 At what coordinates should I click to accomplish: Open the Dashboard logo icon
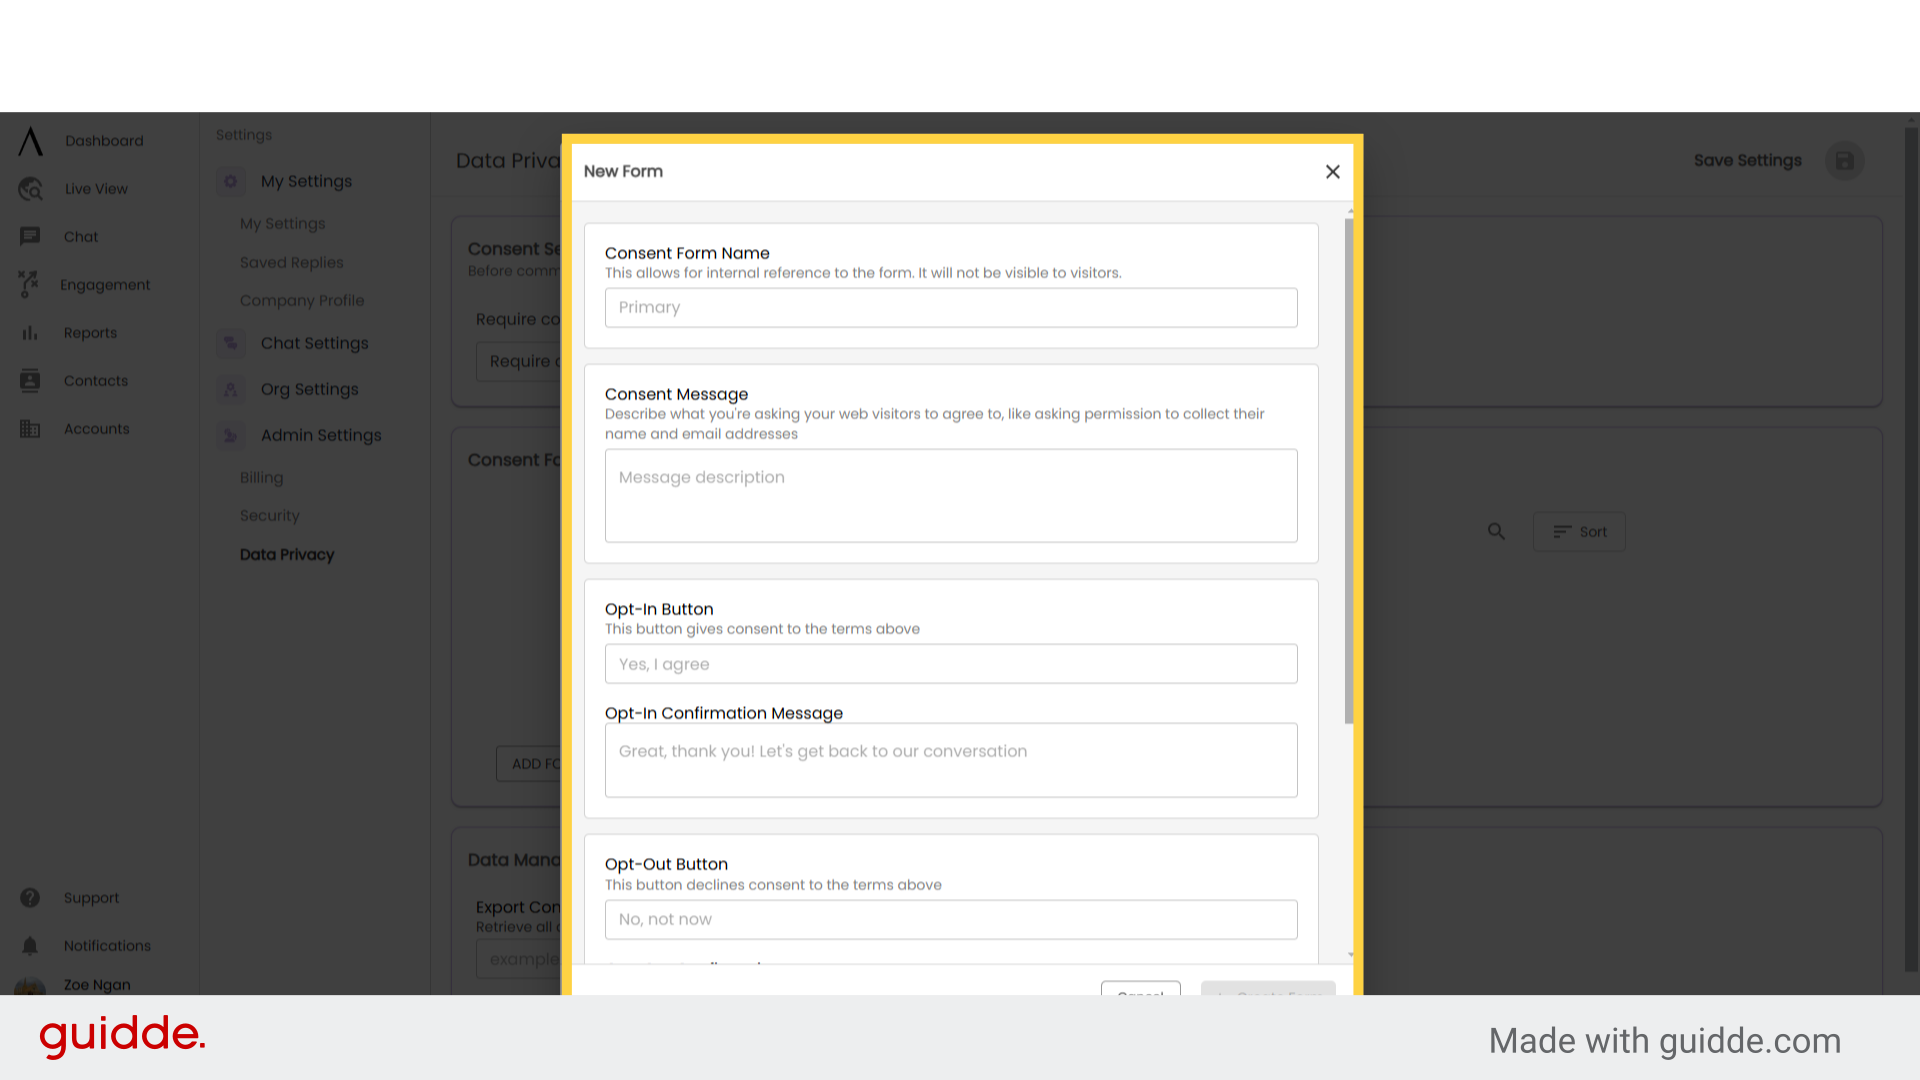tap(31, 141)
